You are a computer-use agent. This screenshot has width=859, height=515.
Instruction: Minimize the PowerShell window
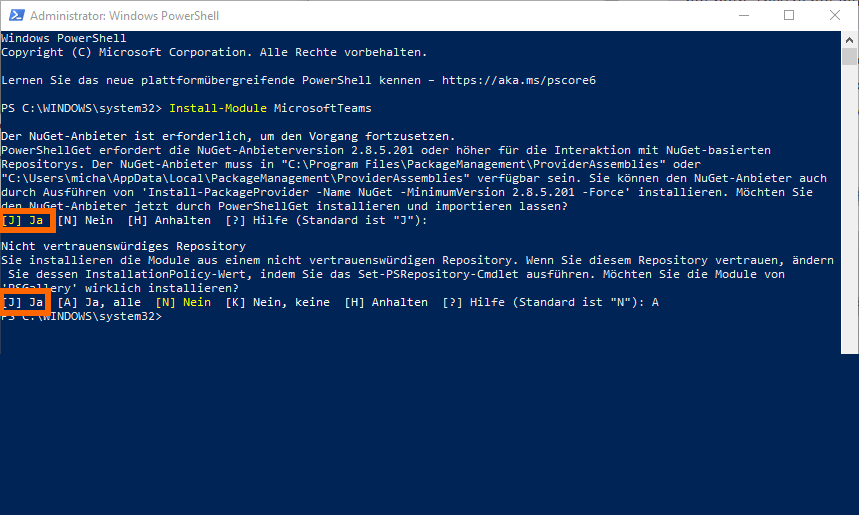point(743,15)
